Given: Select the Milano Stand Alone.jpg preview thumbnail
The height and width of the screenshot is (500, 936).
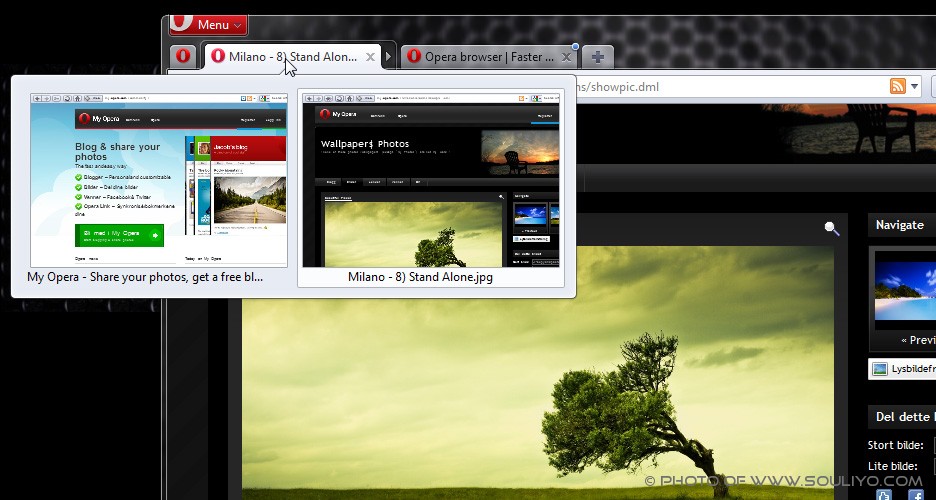Looking at the screenshot, I should click(431, 180).
